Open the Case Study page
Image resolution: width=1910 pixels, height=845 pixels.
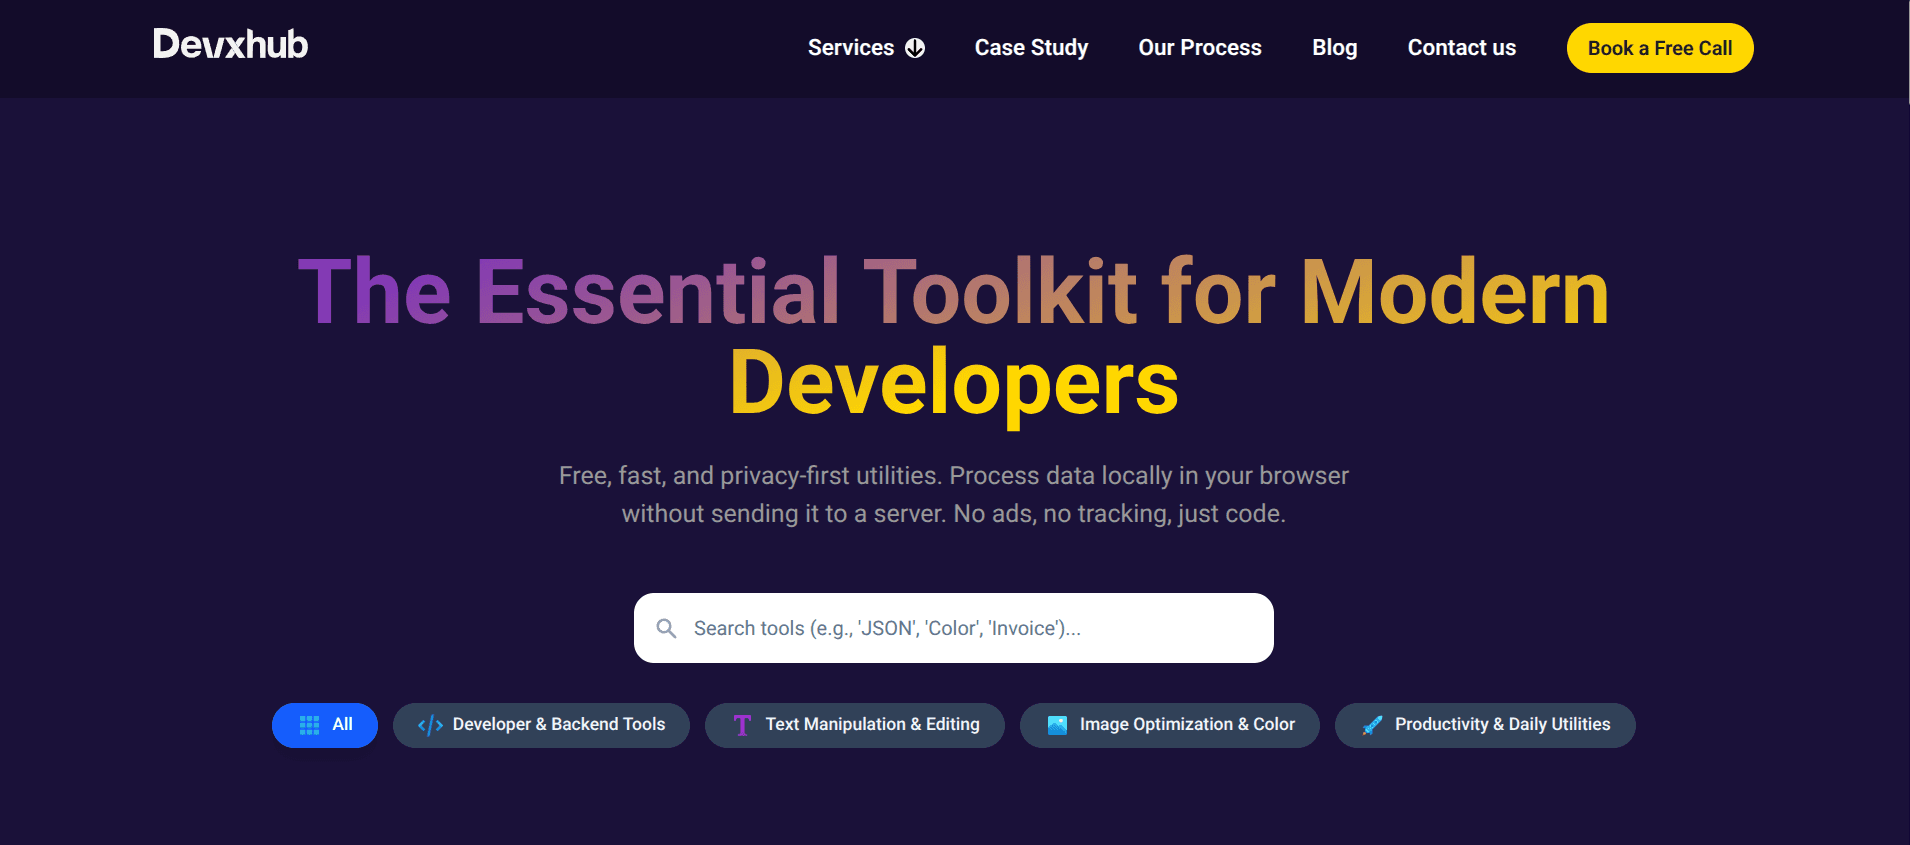point(1031,48)
